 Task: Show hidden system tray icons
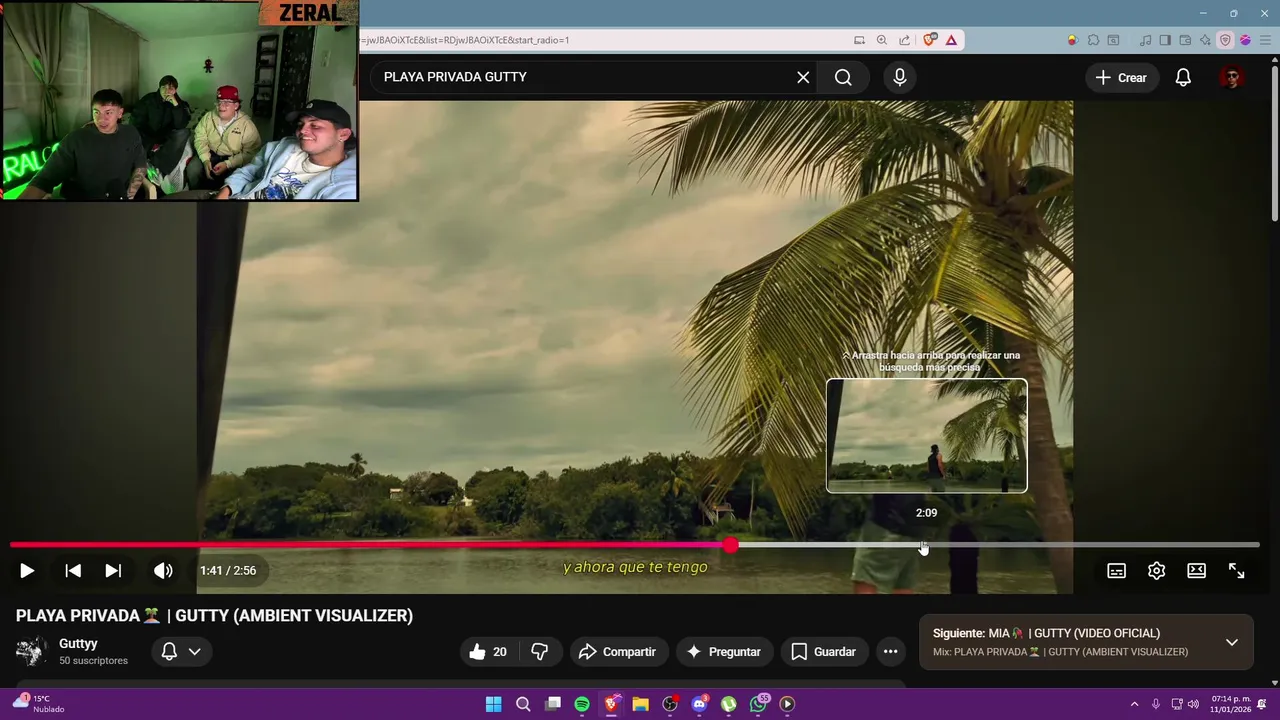point(1134,704)
